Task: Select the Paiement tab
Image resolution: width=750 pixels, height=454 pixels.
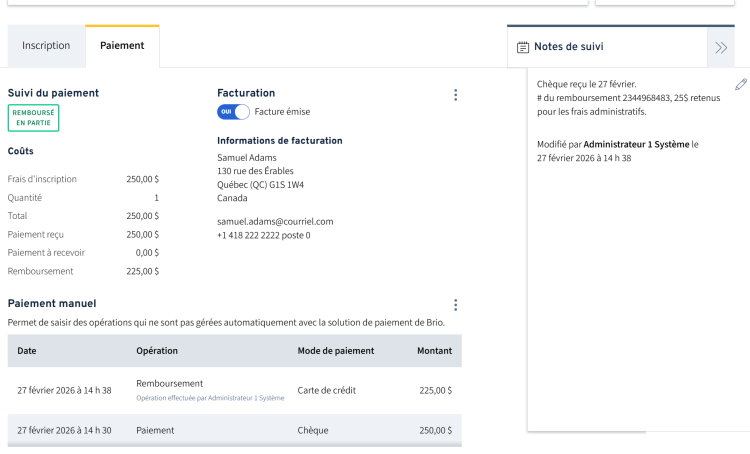Action: pos(122,46)
